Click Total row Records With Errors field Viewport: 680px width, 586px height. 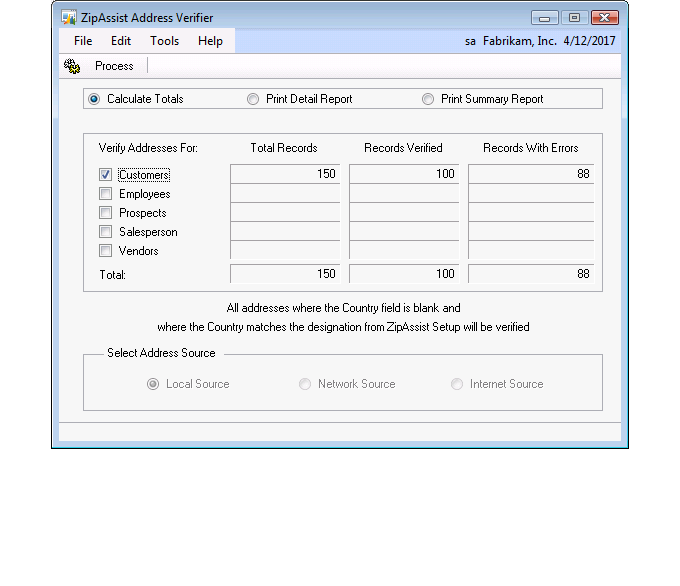click(x=531, y=274)
